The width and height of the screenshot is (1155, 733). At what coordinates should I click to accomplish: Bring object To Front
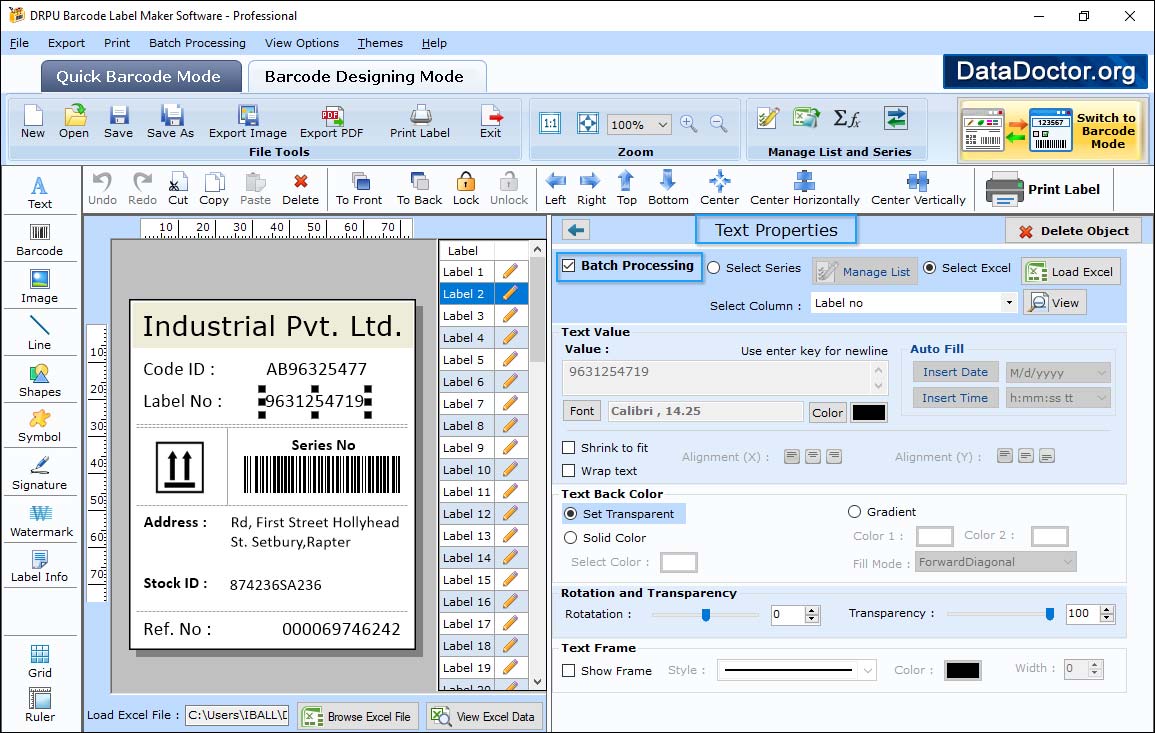click(359, 189)
